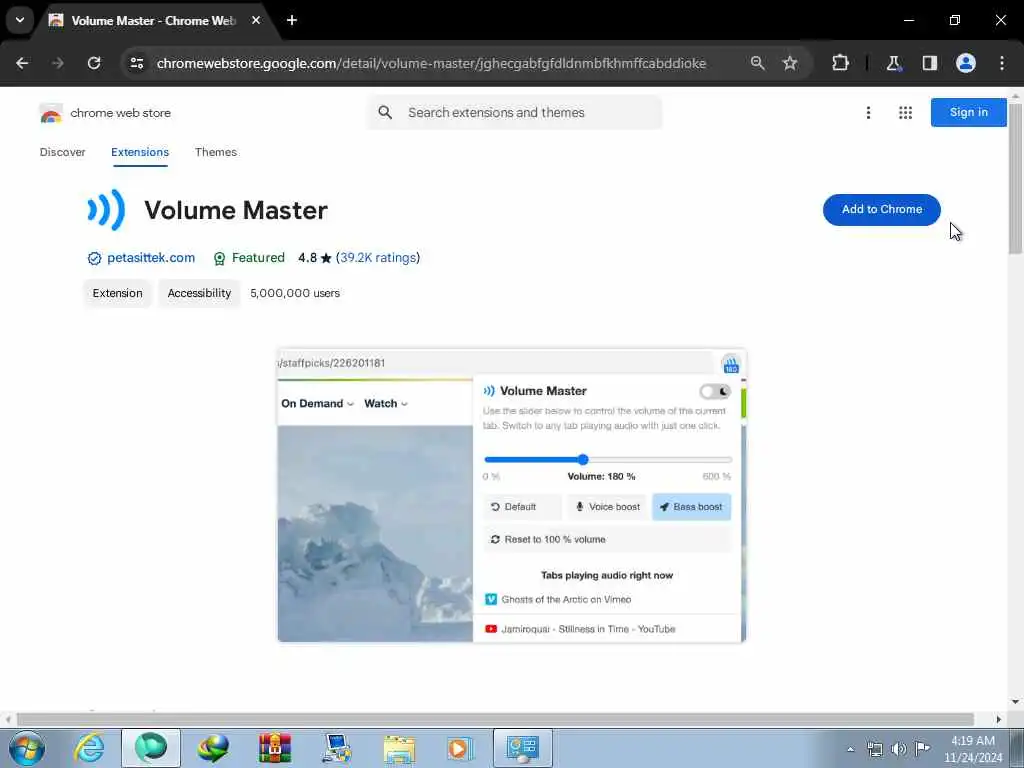Open the zoom magnifier in address bar
Screen dimensions: 1024x768
click(x=758, y=63)
